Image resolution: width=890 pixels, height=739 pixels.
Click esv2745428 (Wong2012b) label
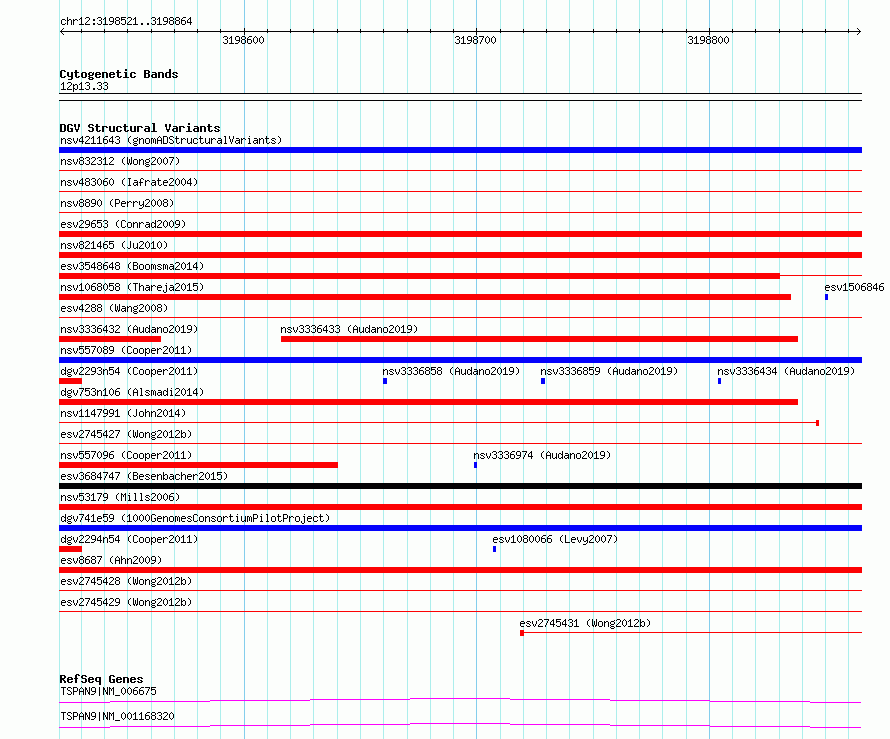[x=126, y=581]
